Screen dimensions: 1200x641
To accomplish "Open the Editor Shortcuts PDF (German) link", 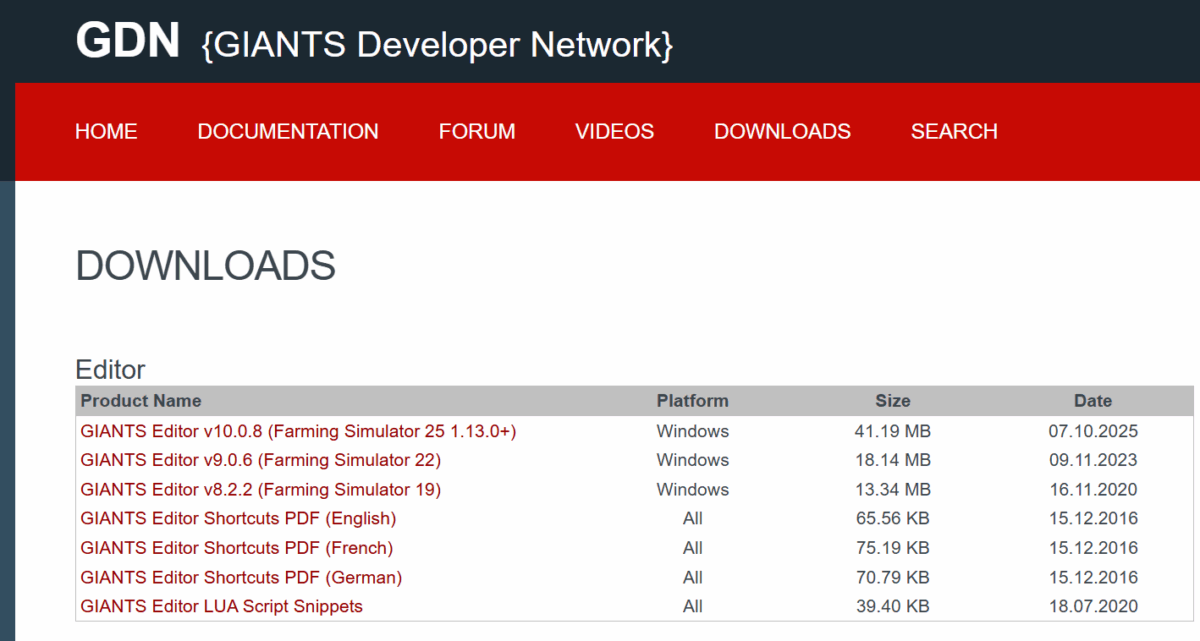I will [241, 578].
